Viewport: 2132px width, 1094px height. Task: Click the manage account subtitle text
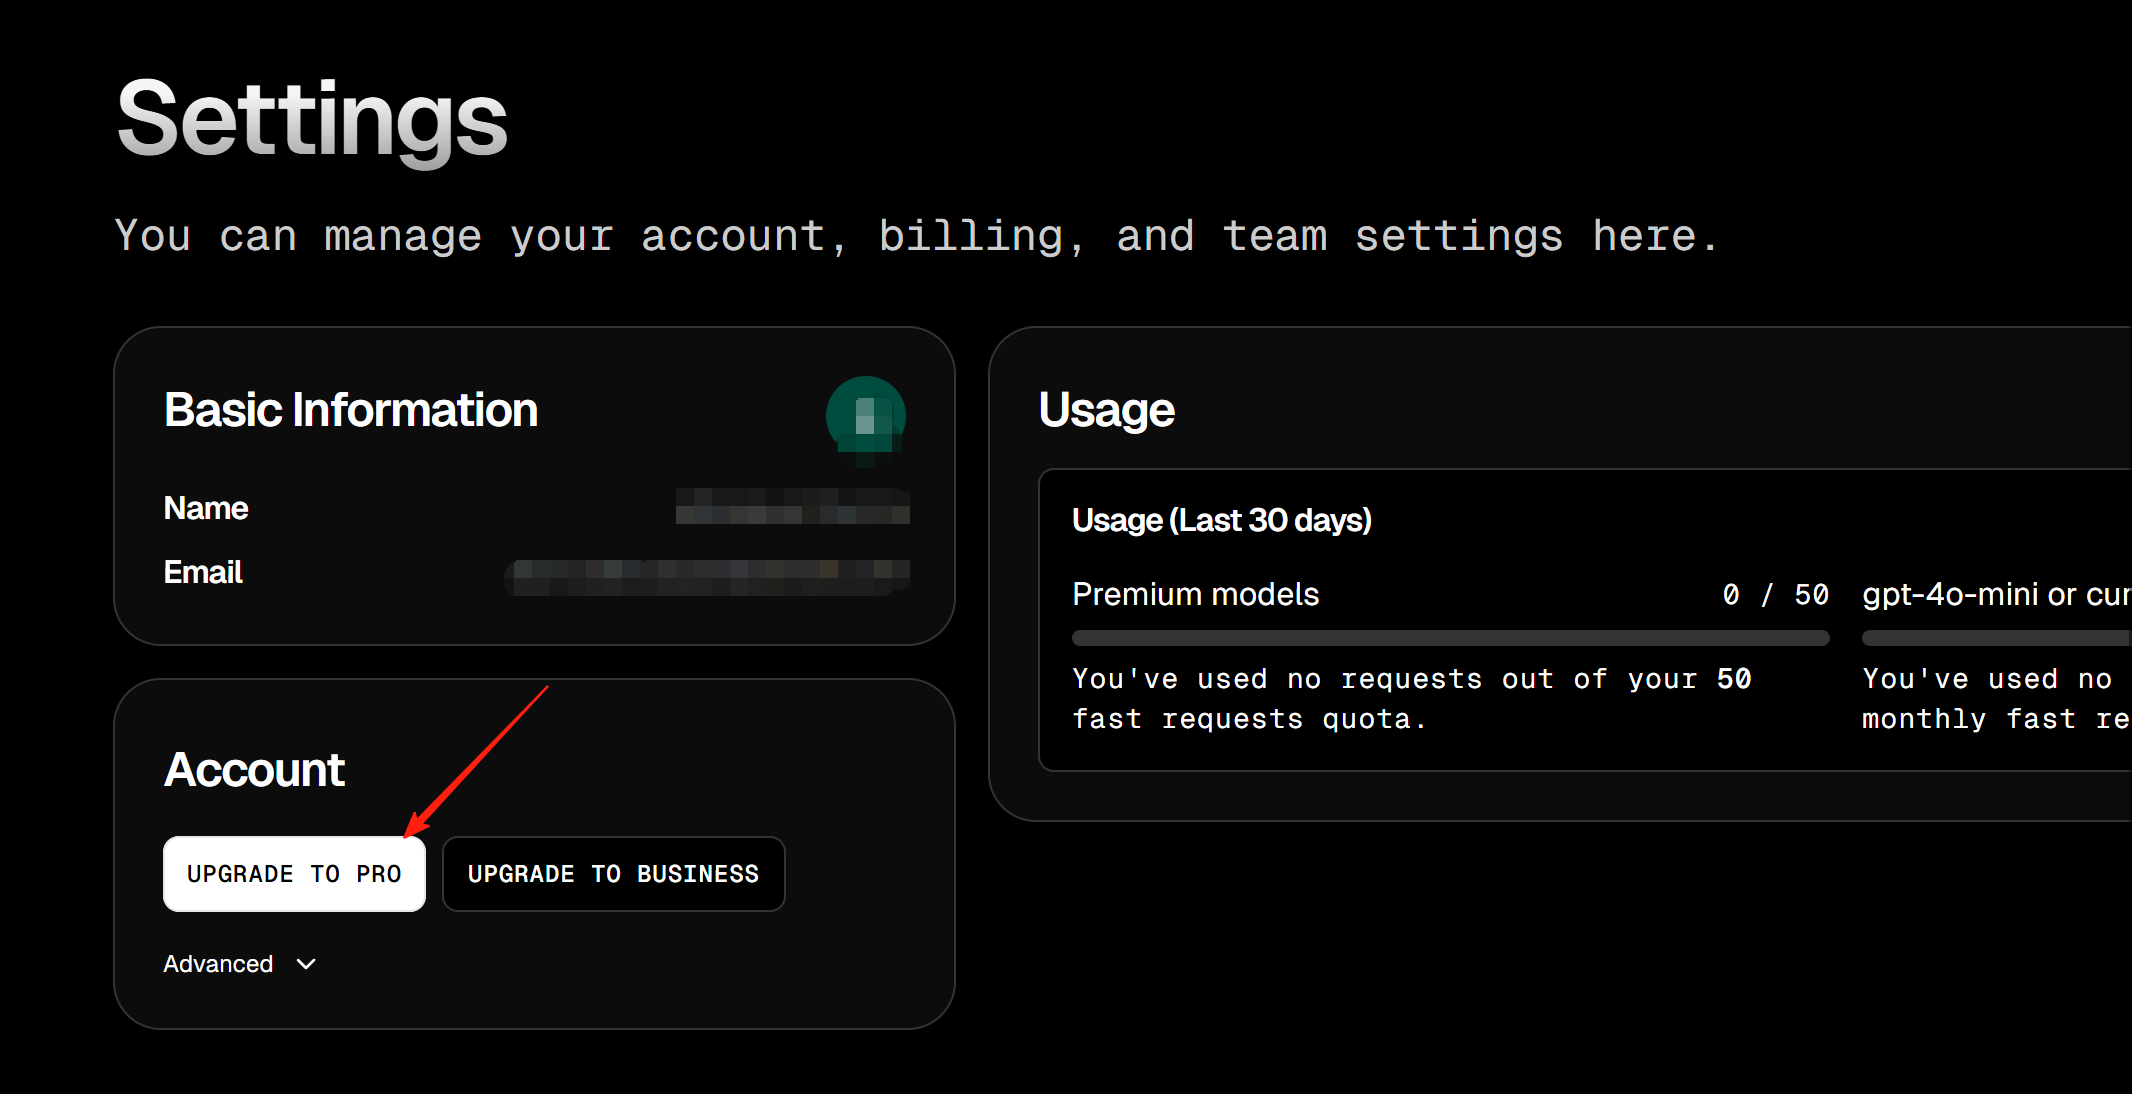916,236
